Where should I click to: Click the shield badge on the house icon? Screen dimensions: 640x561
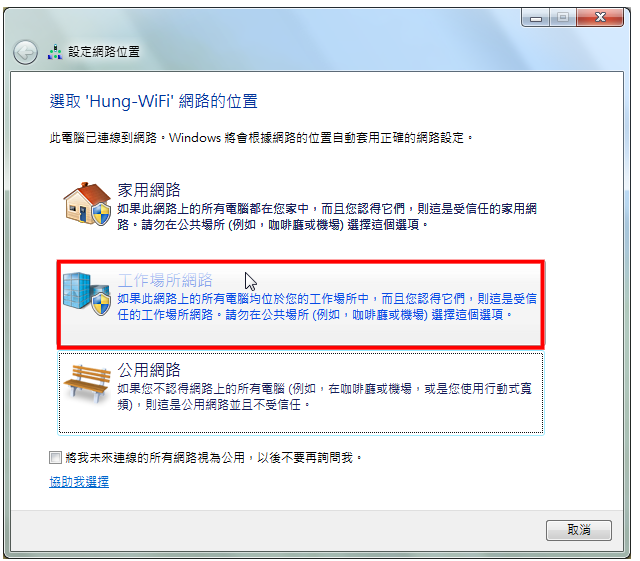point(101,214)
